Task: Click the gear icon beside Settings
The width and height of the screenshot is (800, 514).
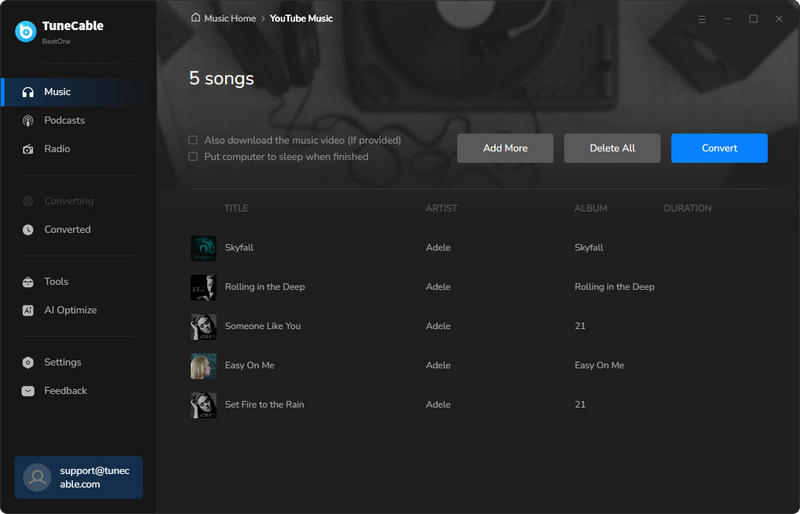Action: coord(28,362)
